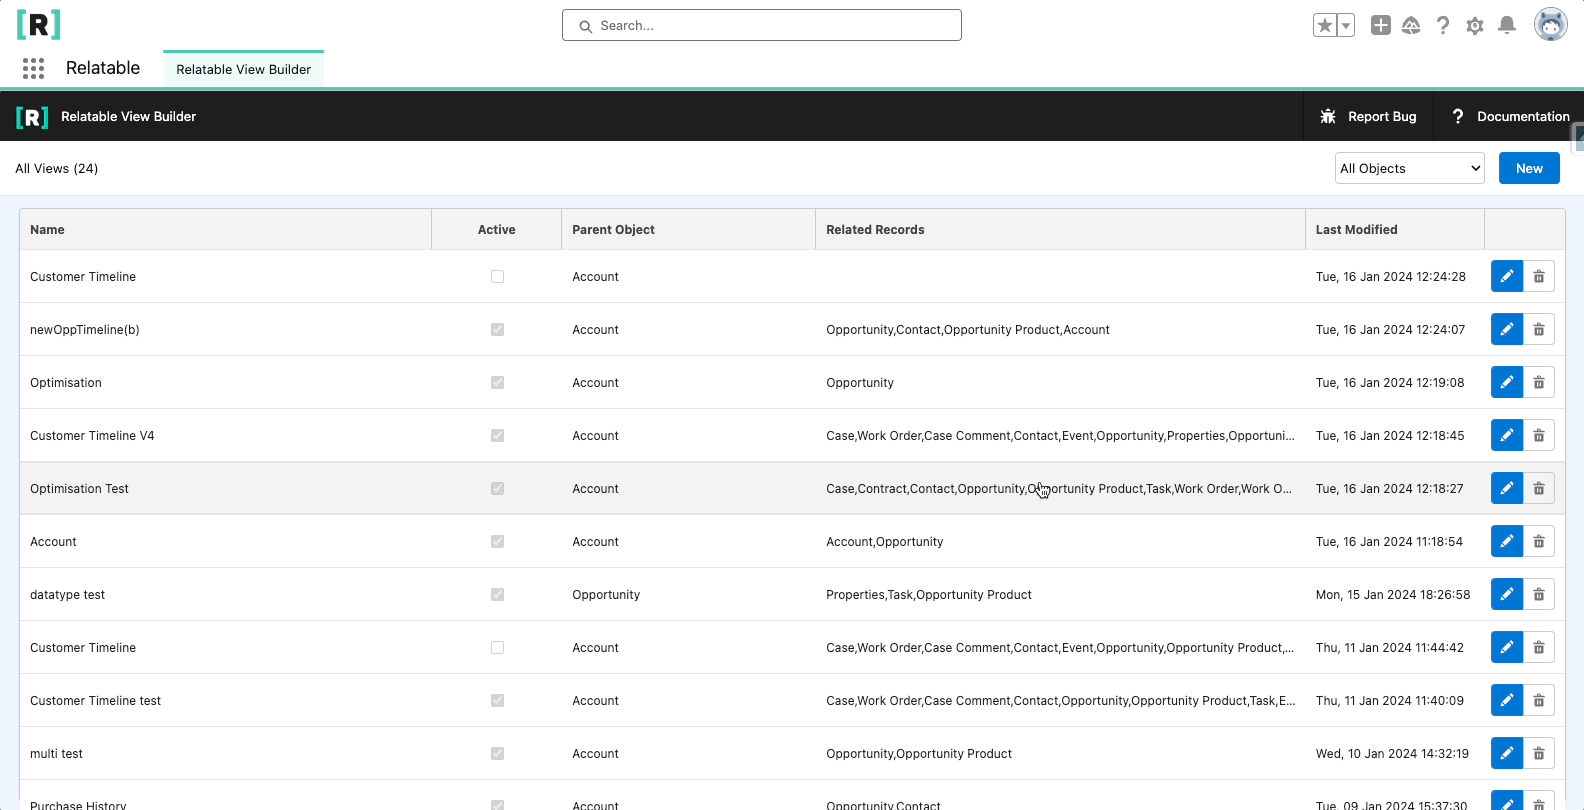Toggle Active checkbox for multi test
This screenshot has height=810, width=1584.
tap(497, 753)
